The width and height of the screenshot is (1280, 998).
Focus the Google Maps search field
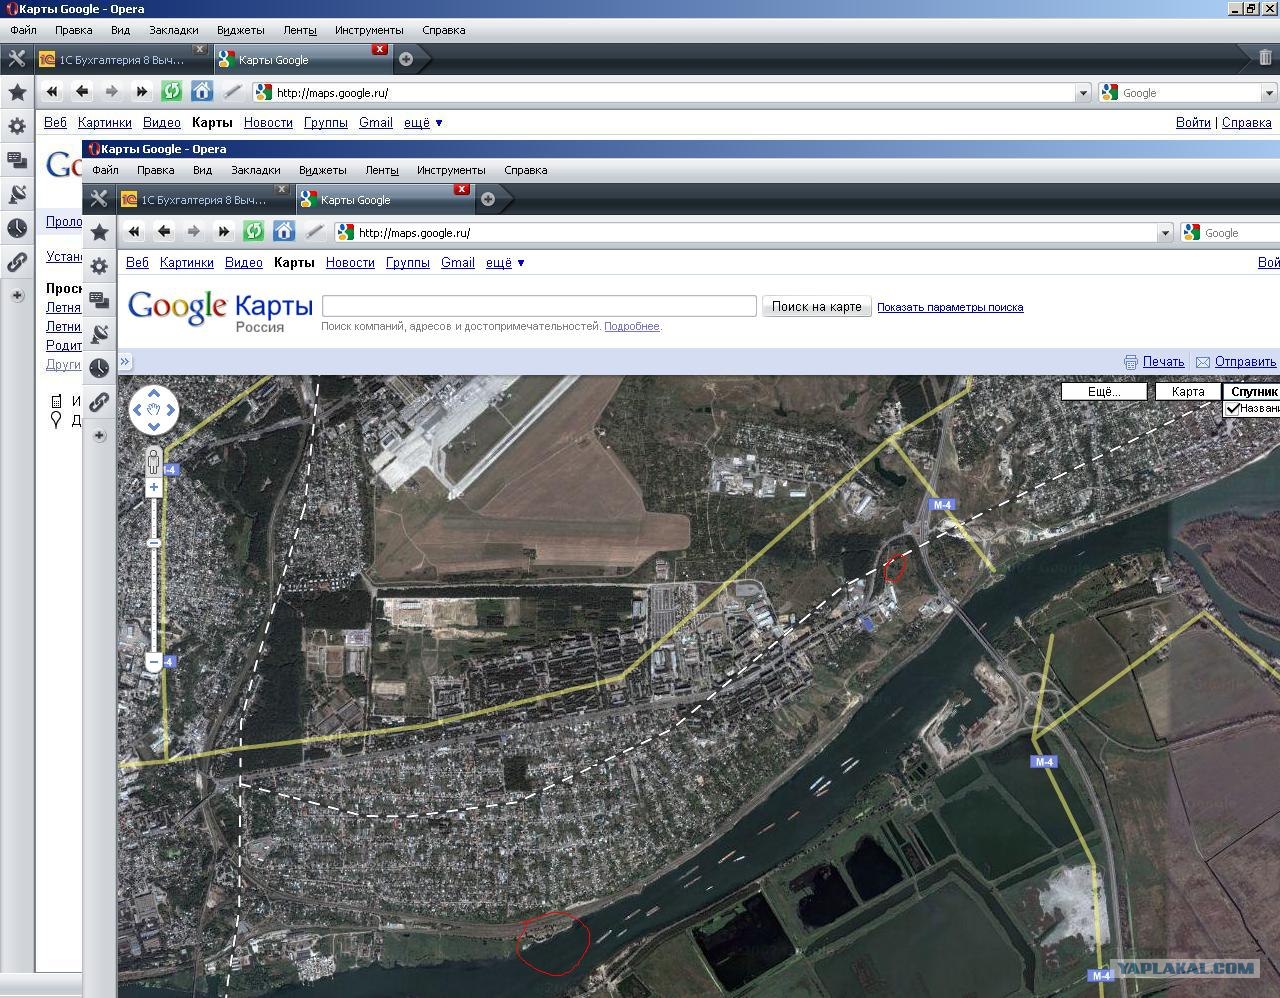click(x=539, y=306)
